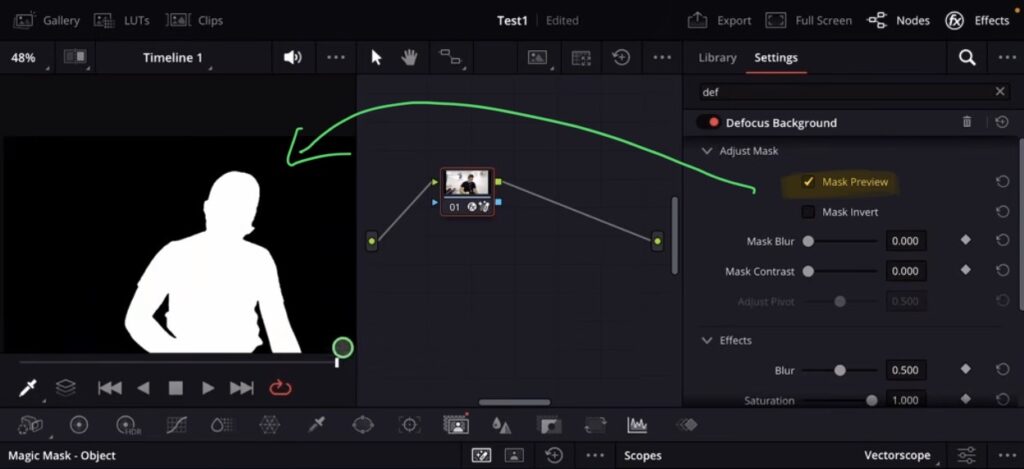The width and height of the screenshot is (1024, 469).
Task: Mute audio with the speaker icon
Action: pos(293,57)
